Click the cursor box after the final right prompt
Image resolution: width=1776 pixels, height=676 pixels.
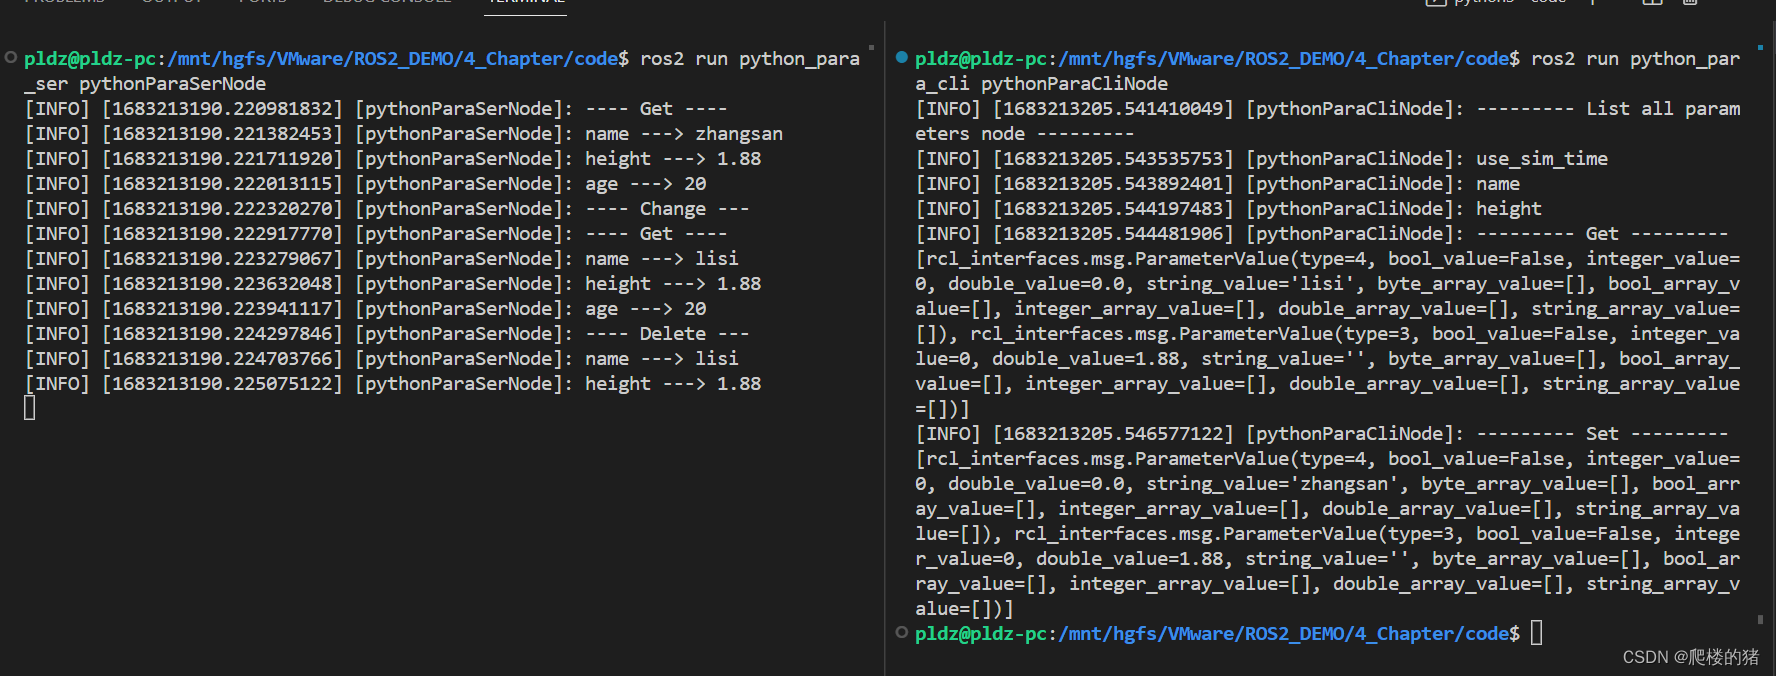1537,633
